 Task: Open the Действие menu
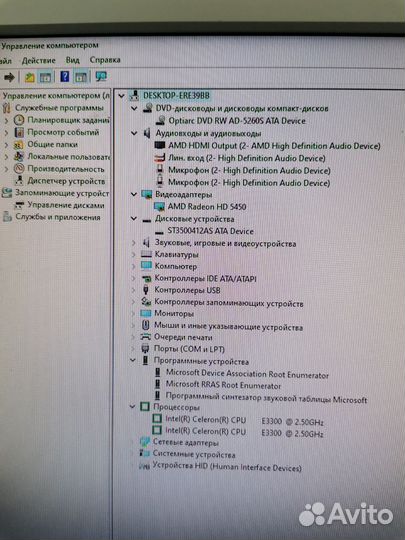click(x=39, y=60)
